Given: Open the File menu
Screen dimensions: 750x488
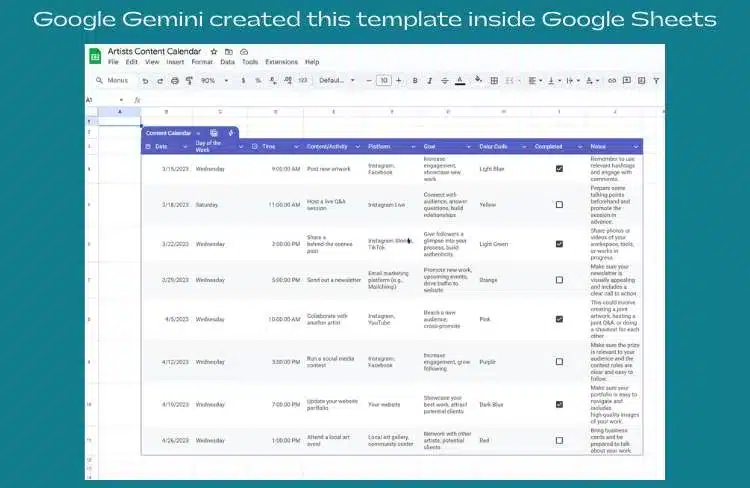Looking at the screenshot, I should [x=113, y=62].
